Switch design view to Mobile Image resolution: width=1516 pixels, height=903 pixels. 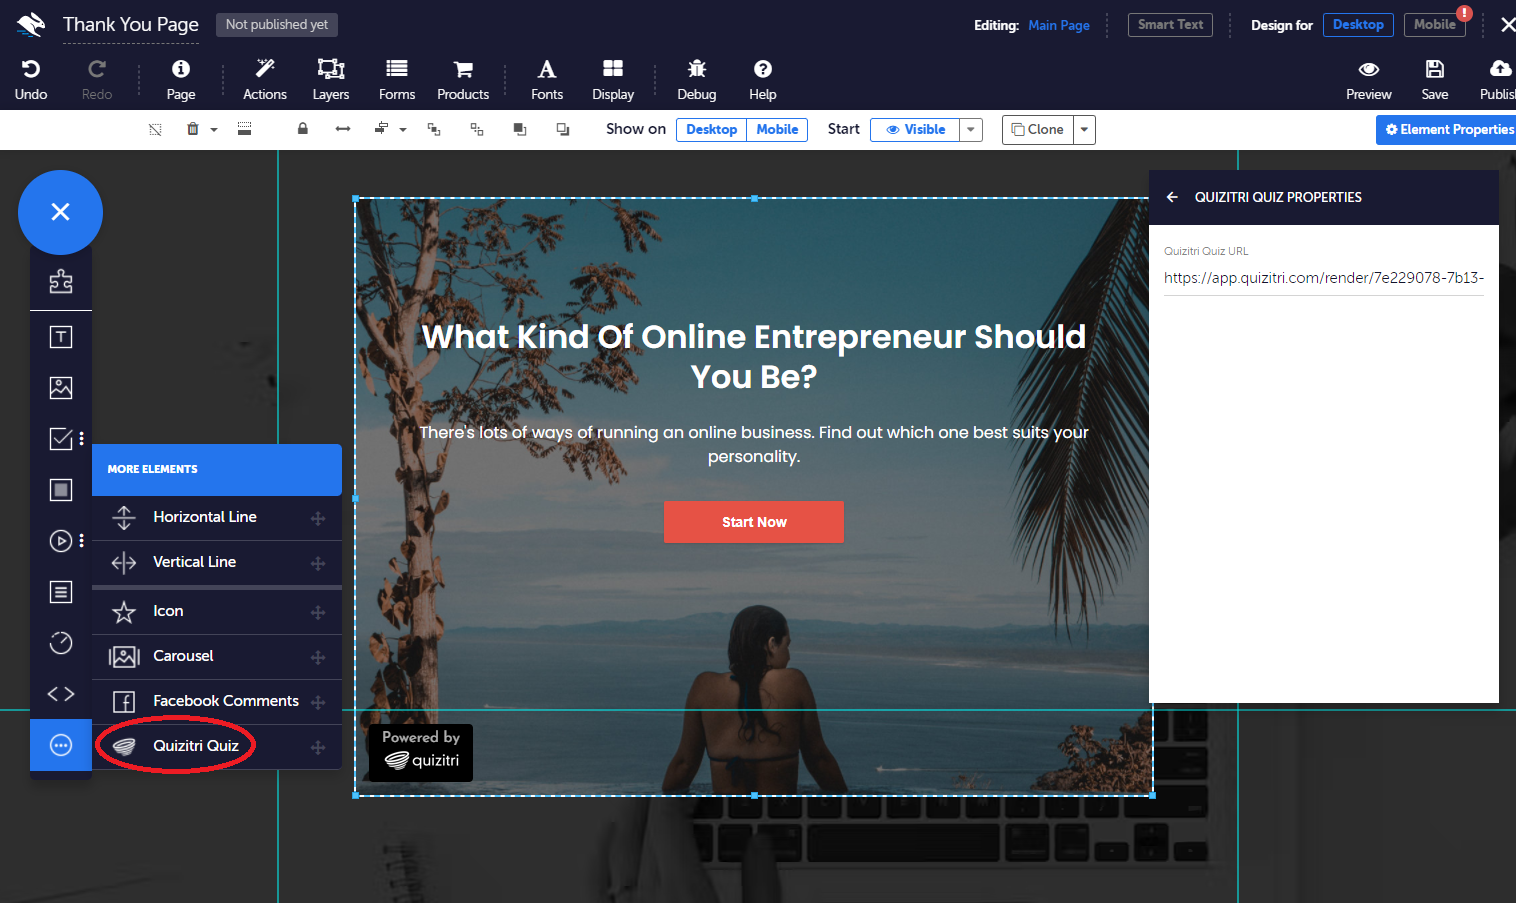pyautogui.click(x=1434, y=25)
